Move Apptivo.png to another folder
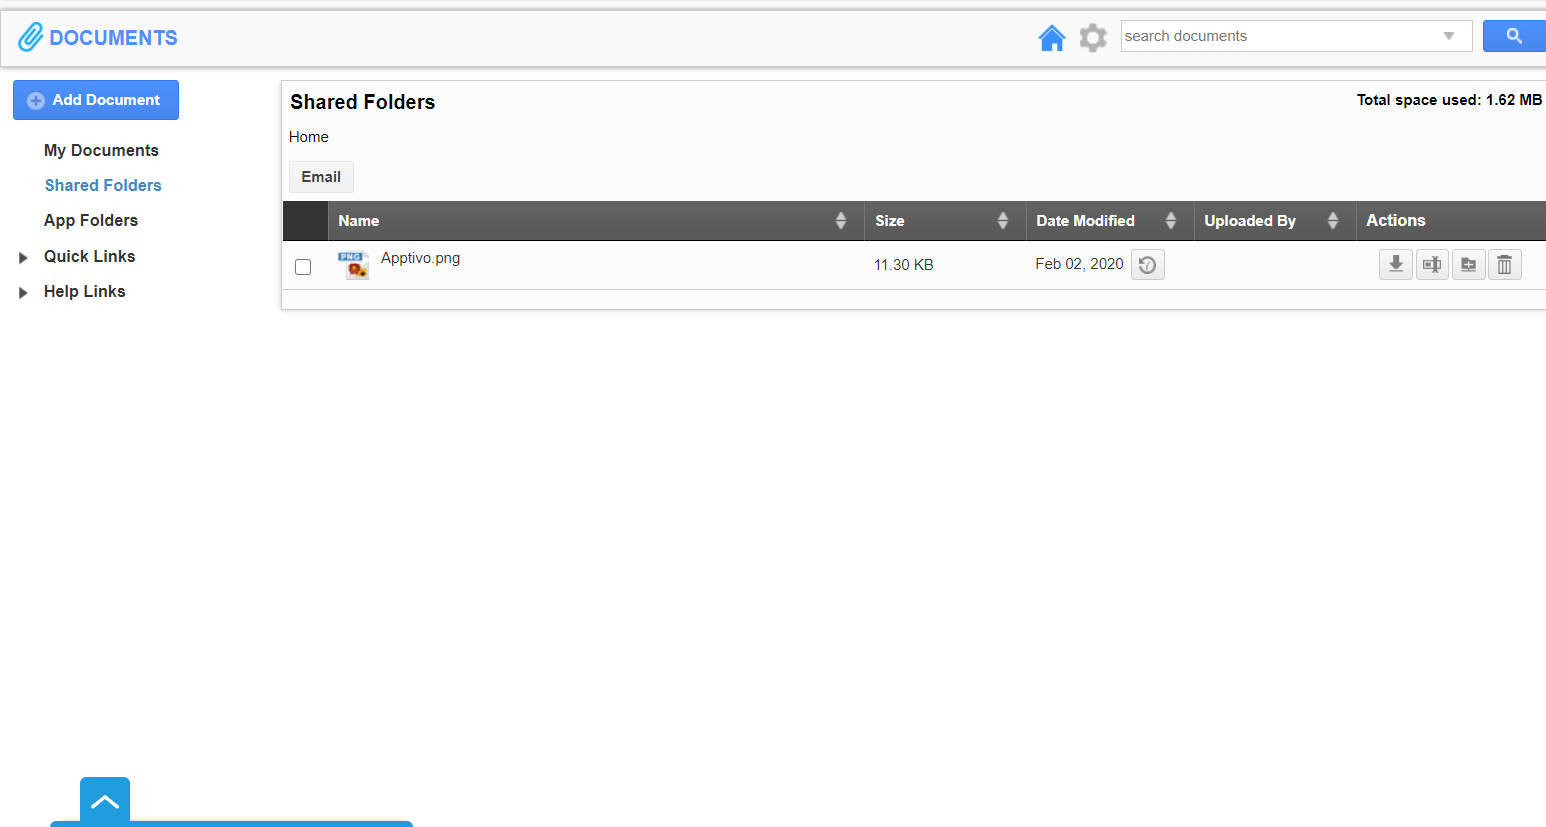 [1468, 264]
